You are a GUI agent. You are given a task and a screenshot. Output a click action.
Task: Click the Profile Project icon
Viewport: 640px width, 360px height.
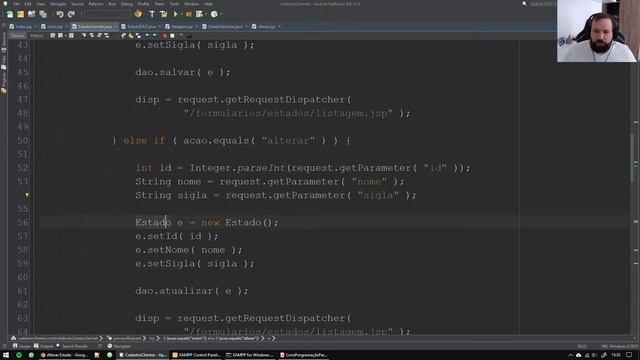click(x=199, y=14)
